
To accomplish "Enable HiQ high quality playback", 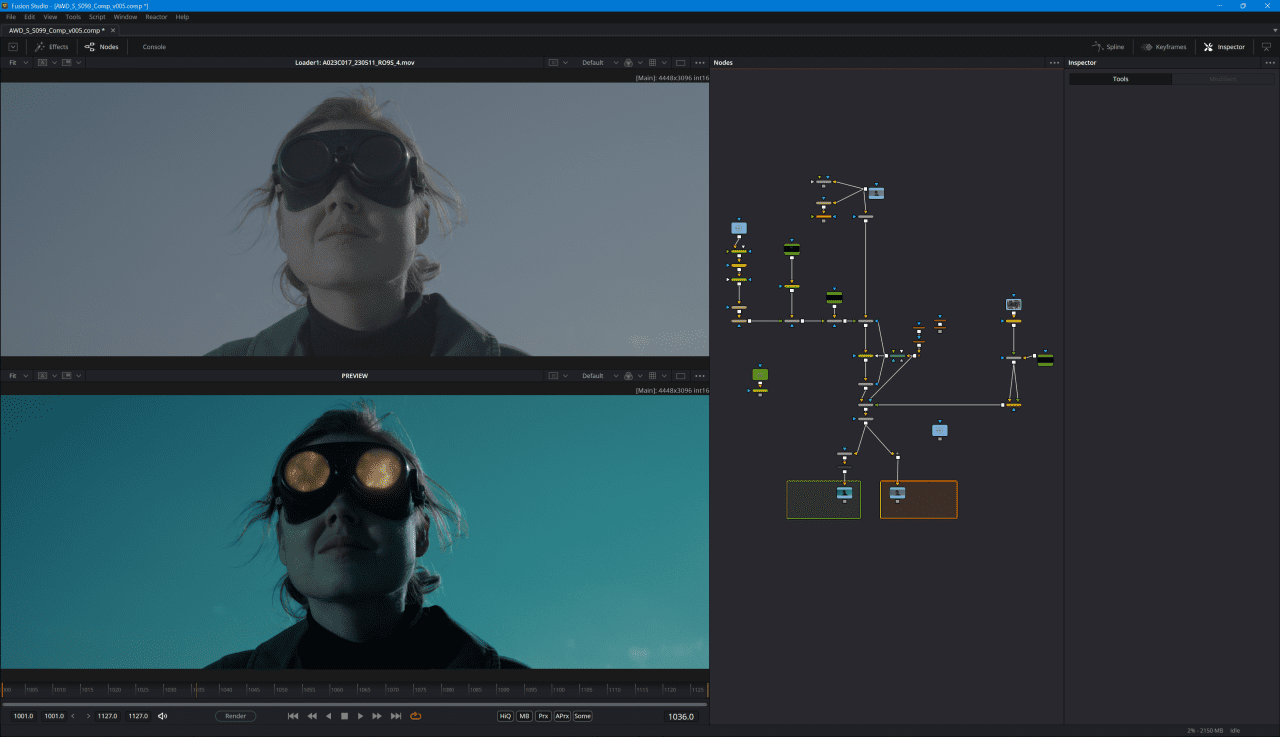I will click(505, 715).
